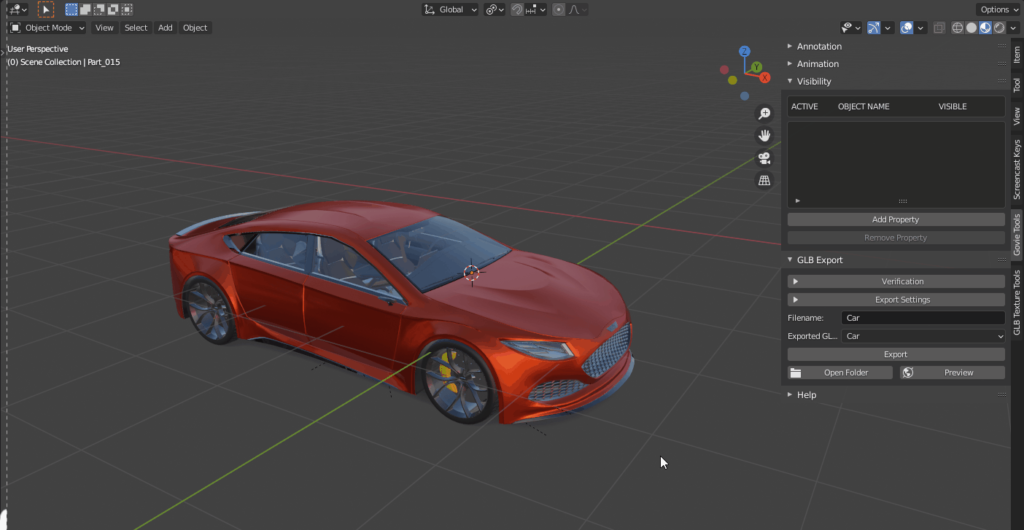Select the tweak cursor tool icon
This screenshot has height=530, width=1024.
[46, 9]
